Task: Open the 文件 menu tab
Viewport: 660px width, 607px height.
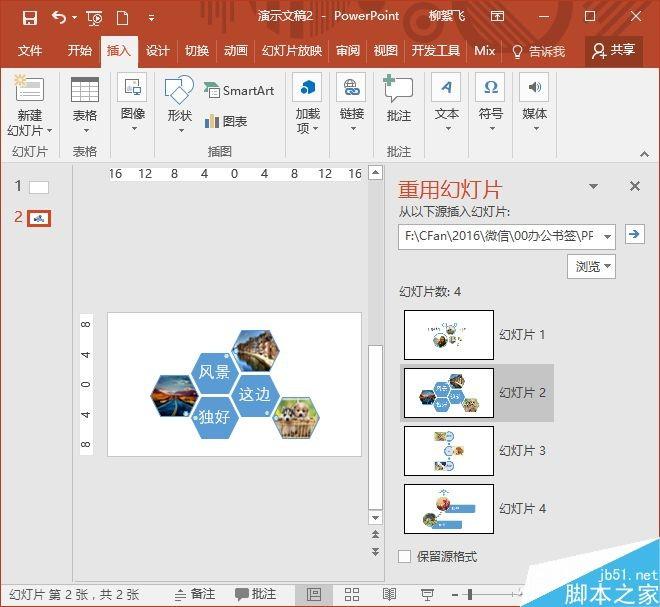Action: (x=30, y=51)
